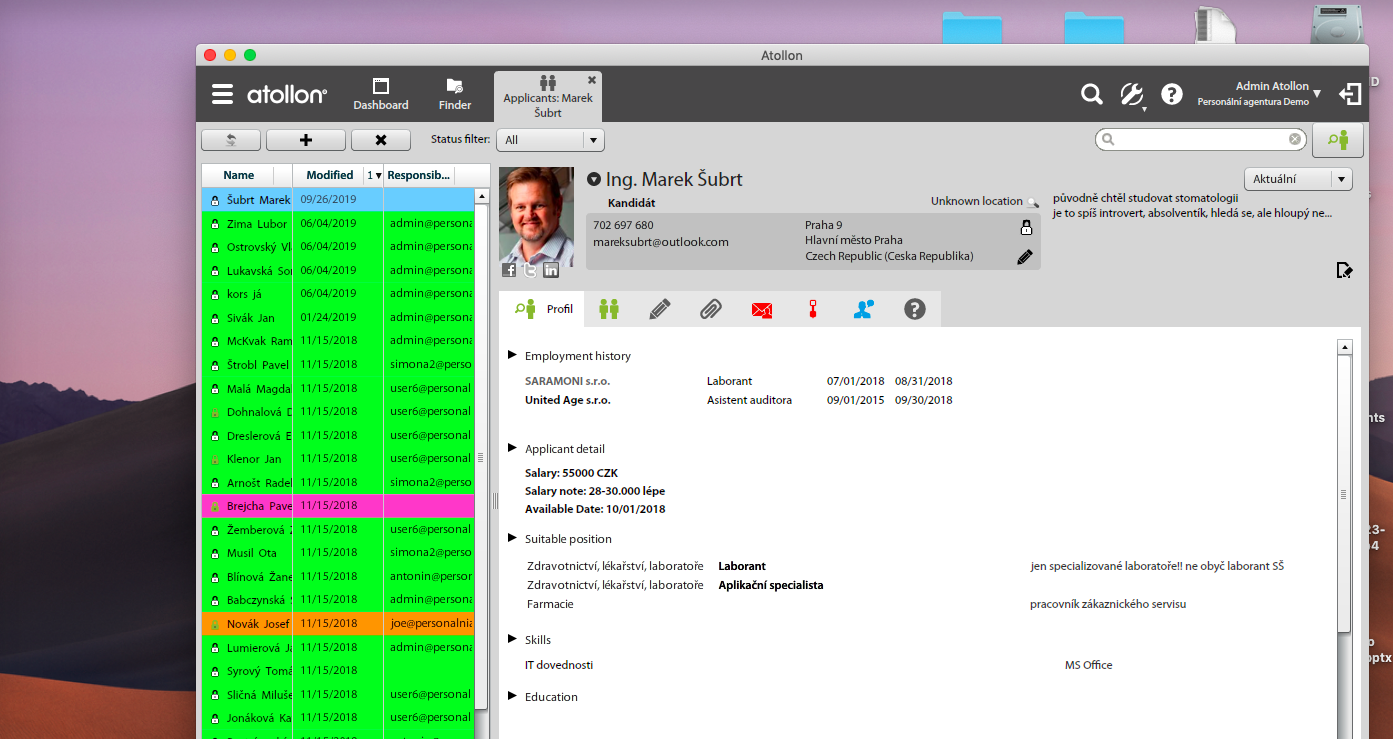The height and width of the screenshot is (739, 1393).
Task: Open the Aktuální dropdown
Action: pyautogui.click(x=1298, y=179)
